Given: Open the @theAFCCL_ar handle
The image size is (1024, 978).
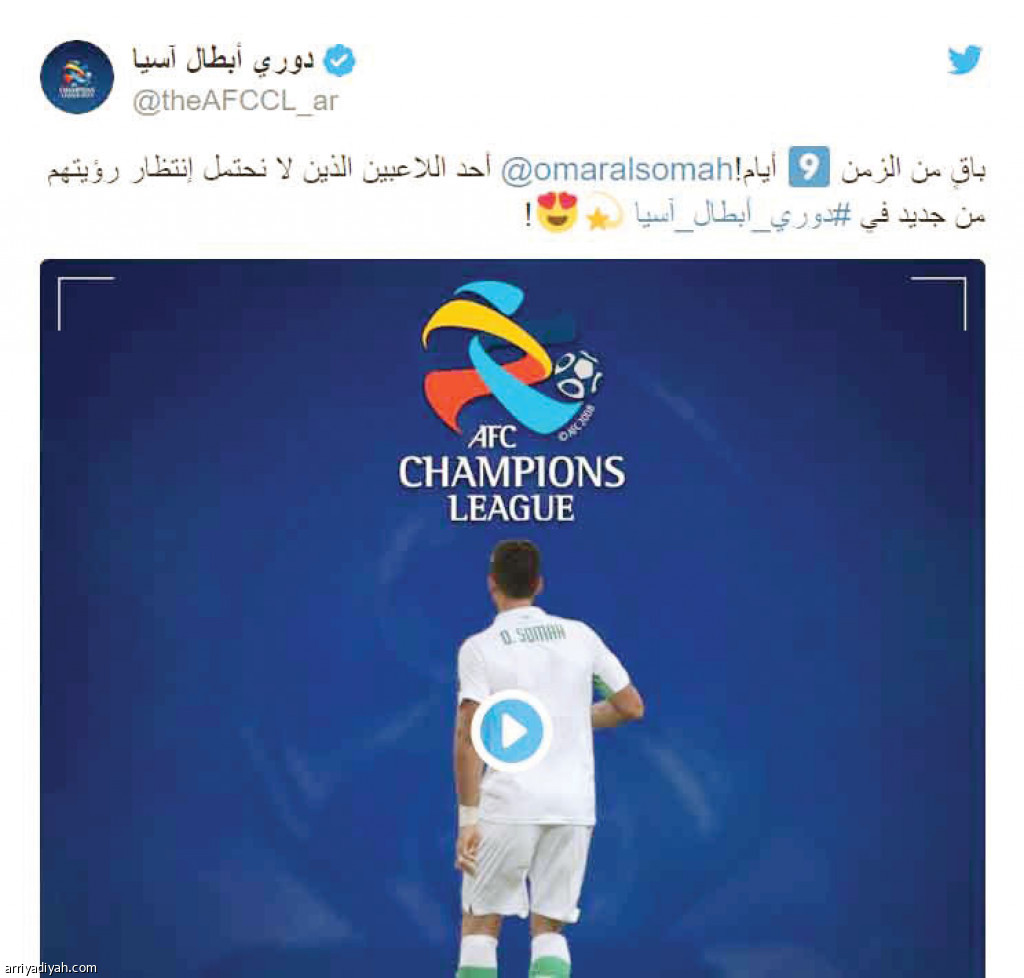Looking at the screenshot, I should (235, 101).
